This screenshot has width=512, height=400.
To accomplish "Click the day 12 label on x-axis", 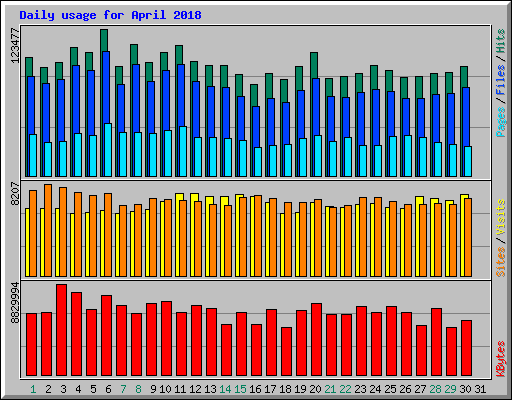I will click(x=195, y=389).
